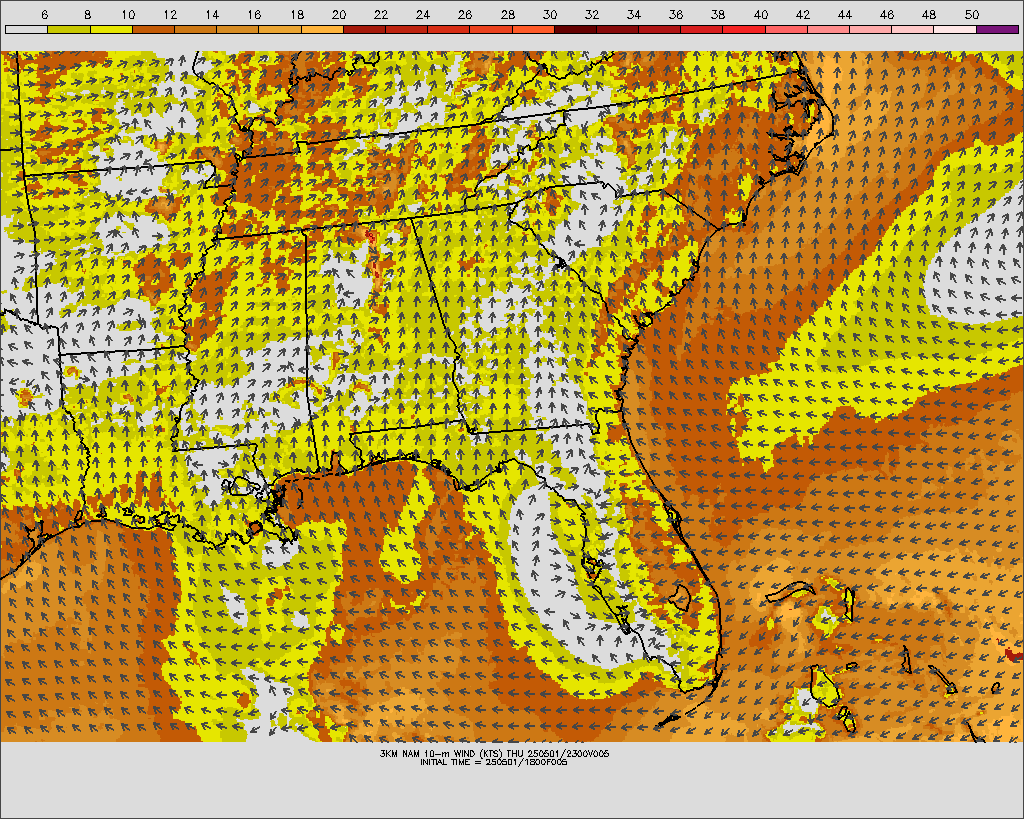1024x819 pixels.
Task: Pick the maroon swatch for 32–34 knots
Action: coord(618,29)
